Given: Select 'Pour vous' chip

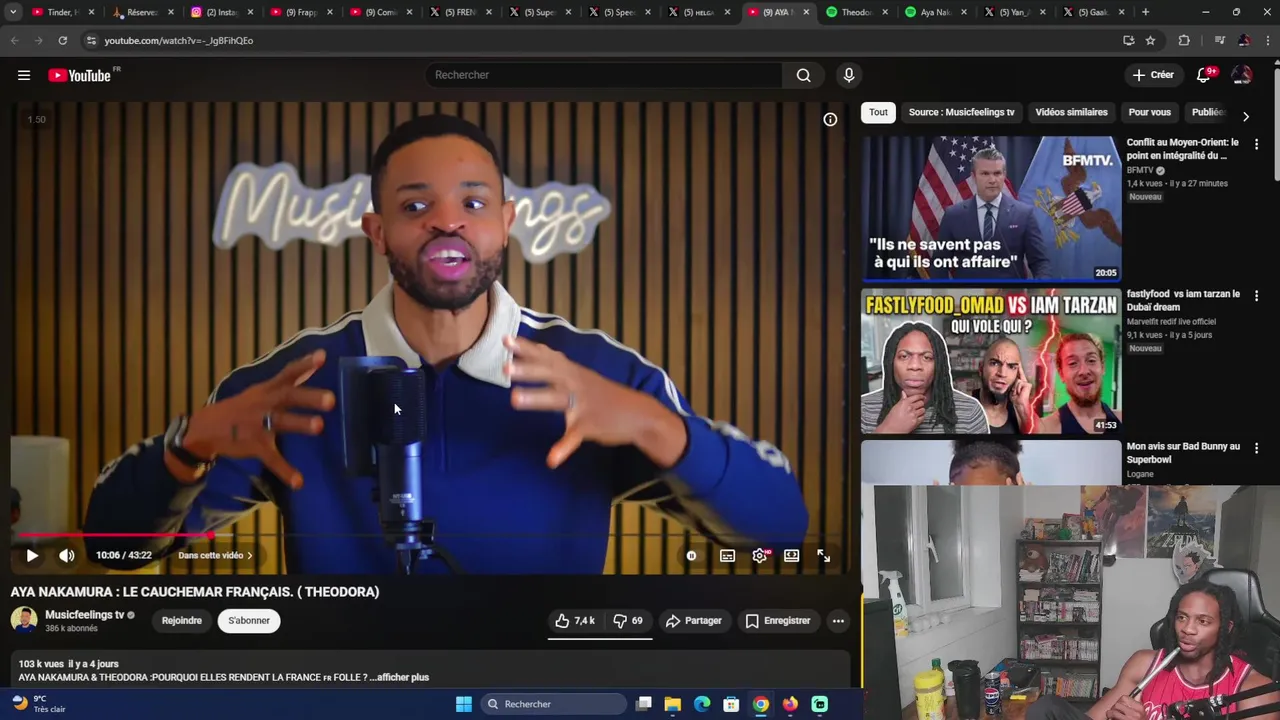Looking at the screenshot, I should click(x=1149, y=112).
